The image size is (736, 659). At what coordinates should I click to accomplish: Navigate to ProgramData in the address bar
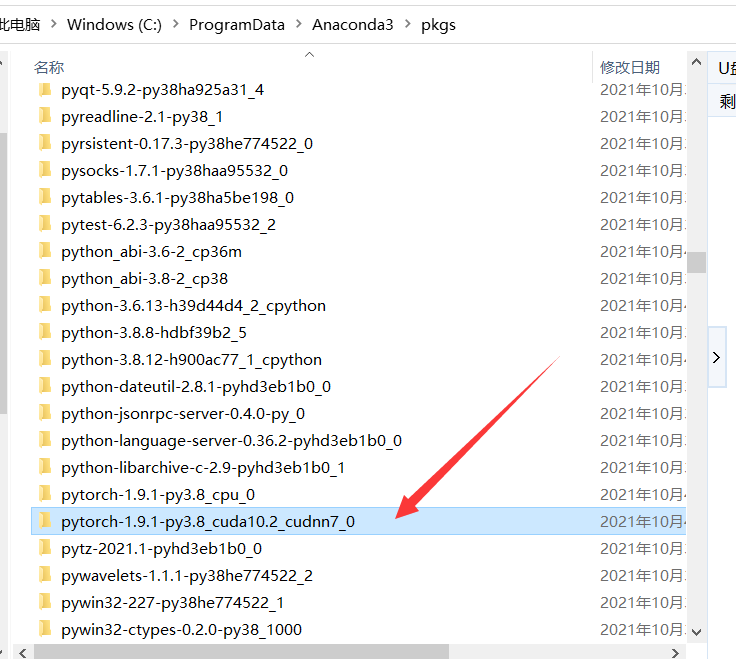pyautogui.click(x=237, y=24)
